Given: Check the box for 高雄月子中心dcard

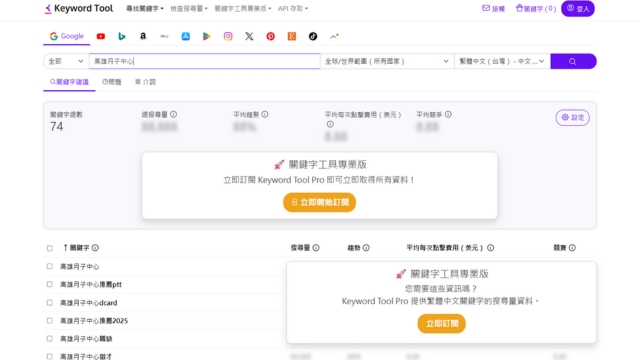Looking at the screenshot, I should tap(50, 303).
